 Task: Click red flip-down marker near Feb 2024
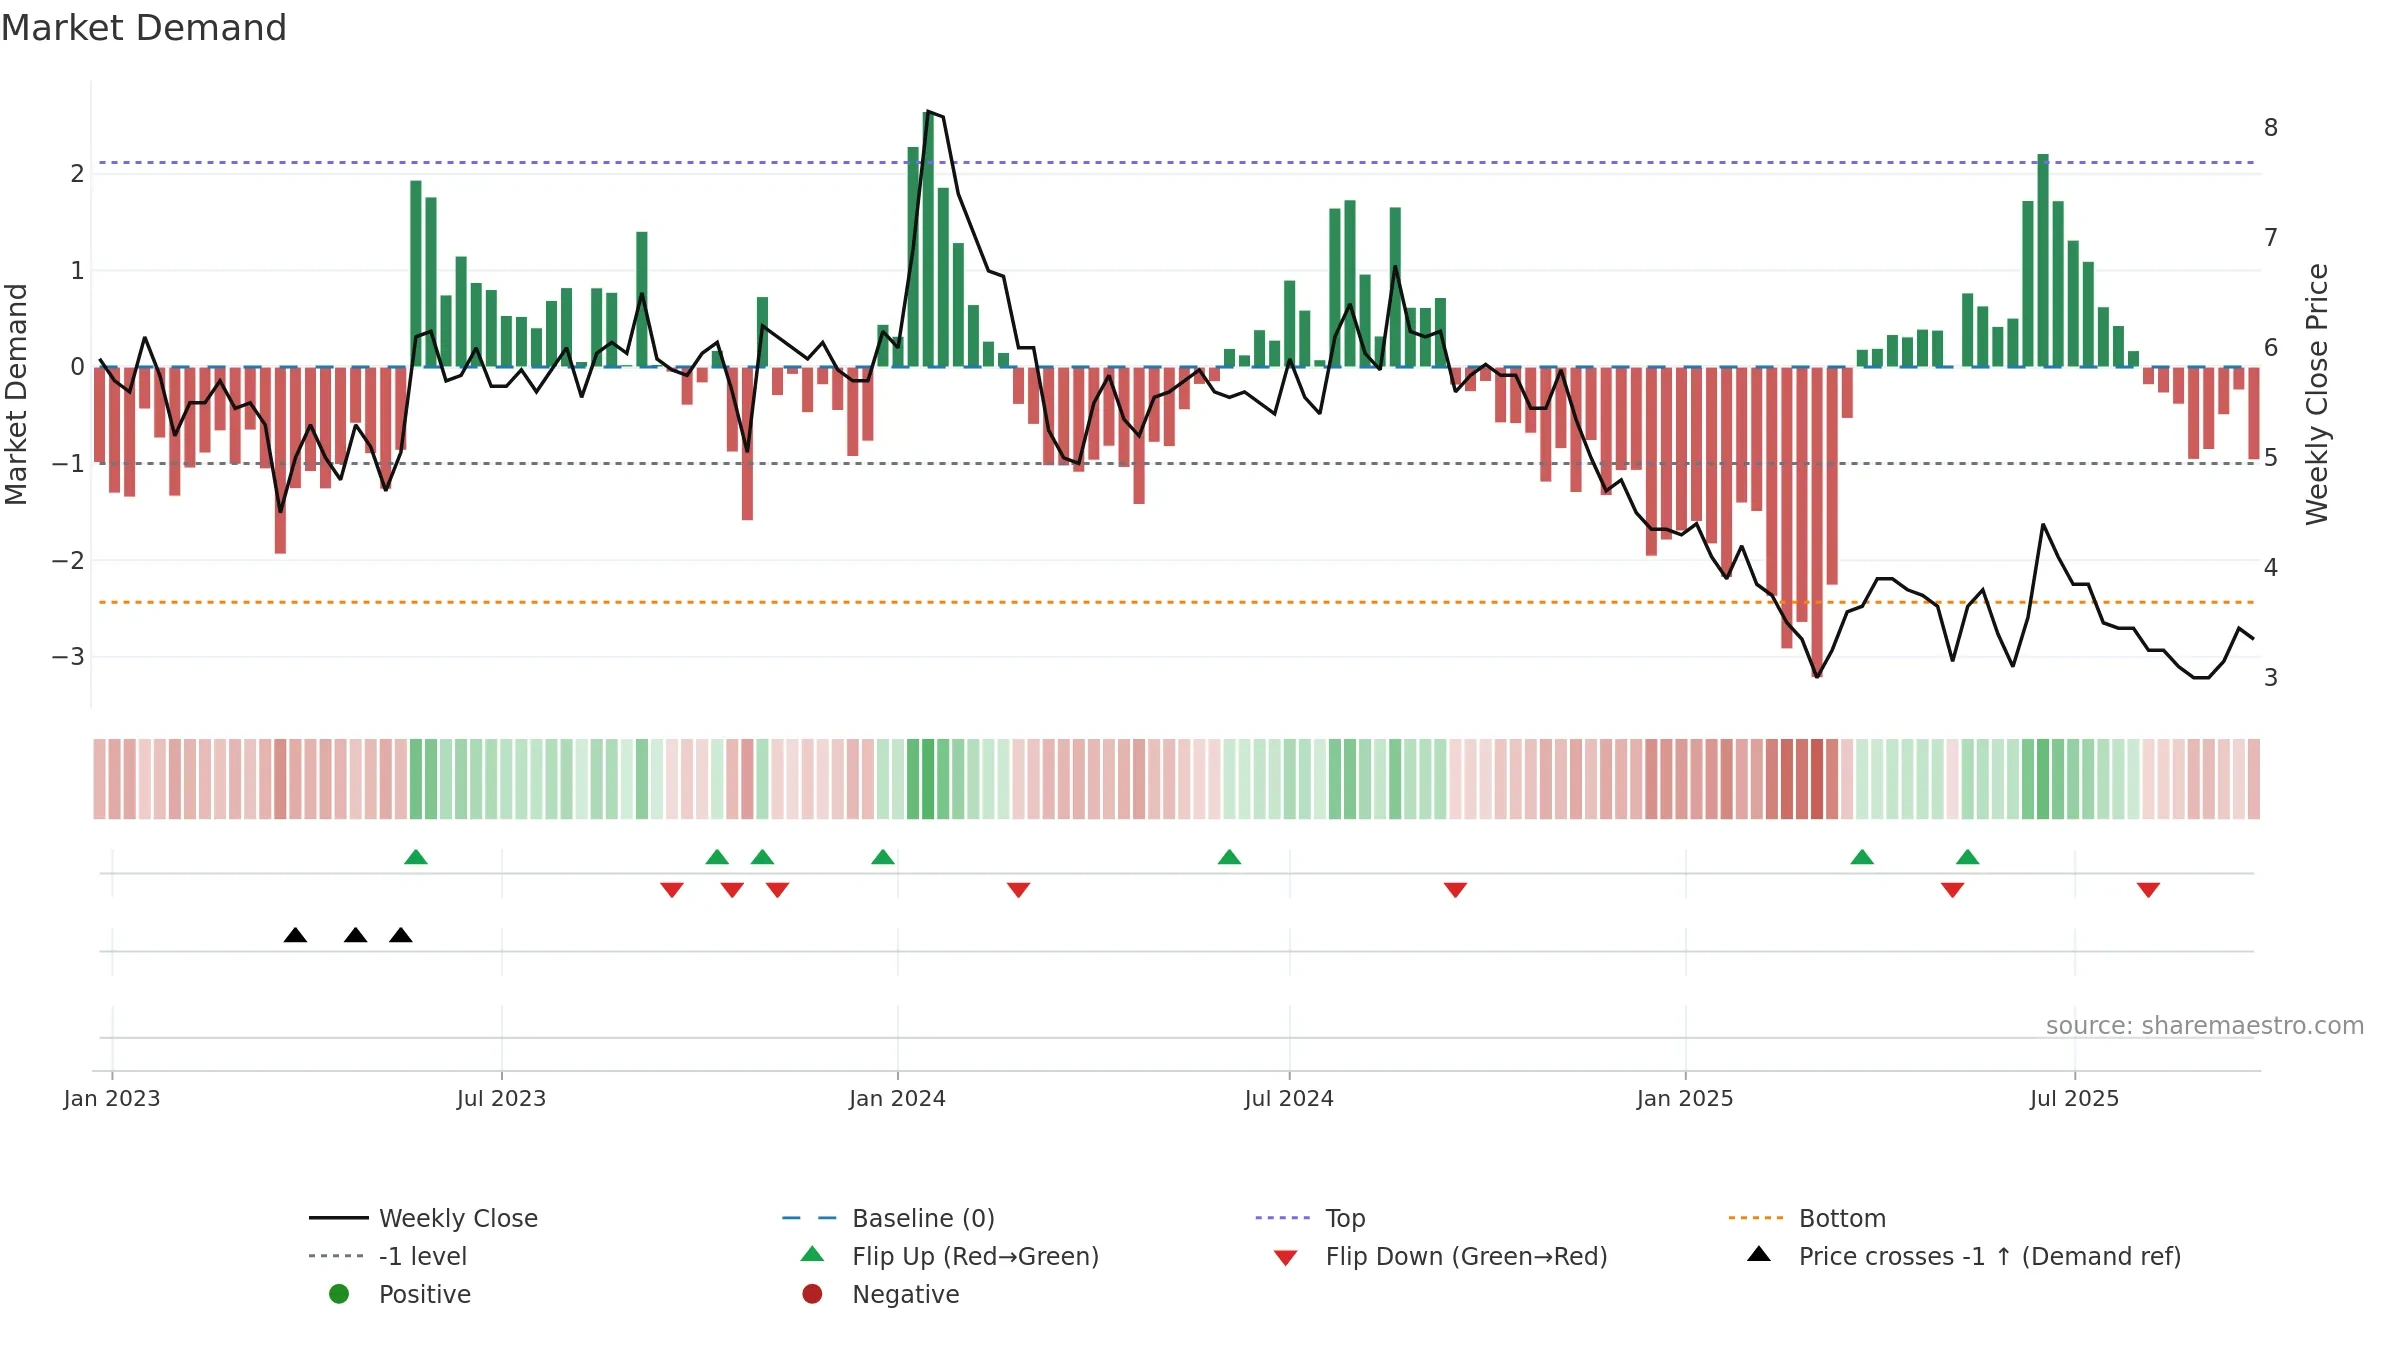1019,890
